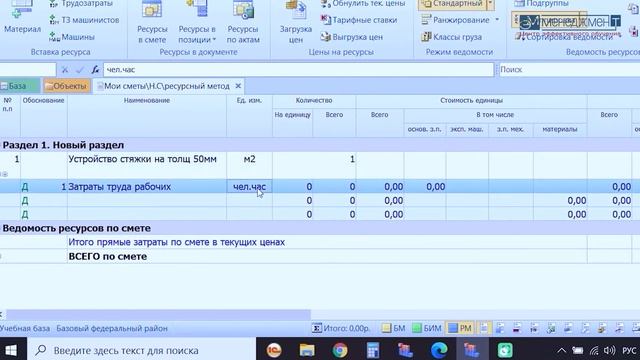Click the highlighted view icon right of РМ
The width and height of the screenshot is (640, 360).
tap(484, 328)
